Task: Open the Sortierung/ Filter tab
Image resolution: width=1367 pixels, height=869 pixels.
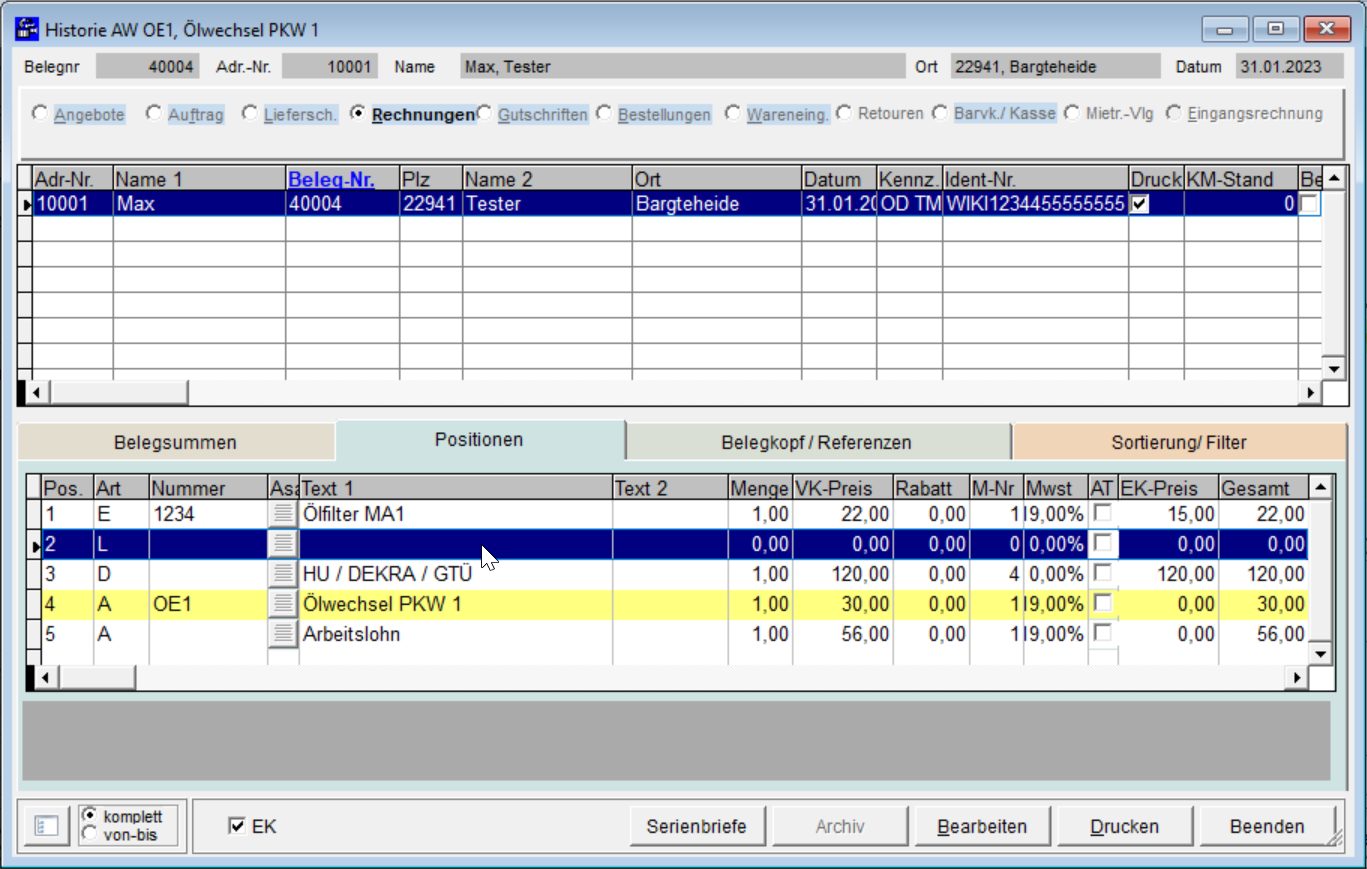Action: (x=1178, y=442)
